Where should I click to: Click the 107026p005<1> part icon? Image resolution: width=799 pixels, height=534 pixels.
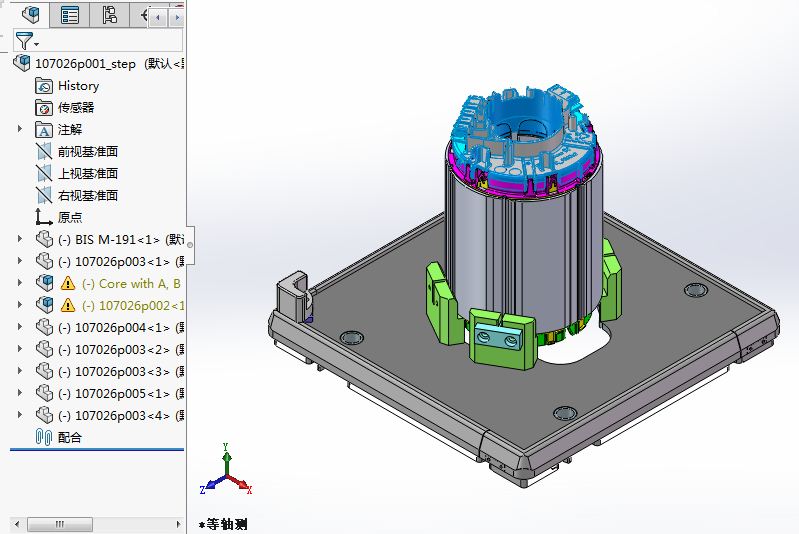point(44,392)
